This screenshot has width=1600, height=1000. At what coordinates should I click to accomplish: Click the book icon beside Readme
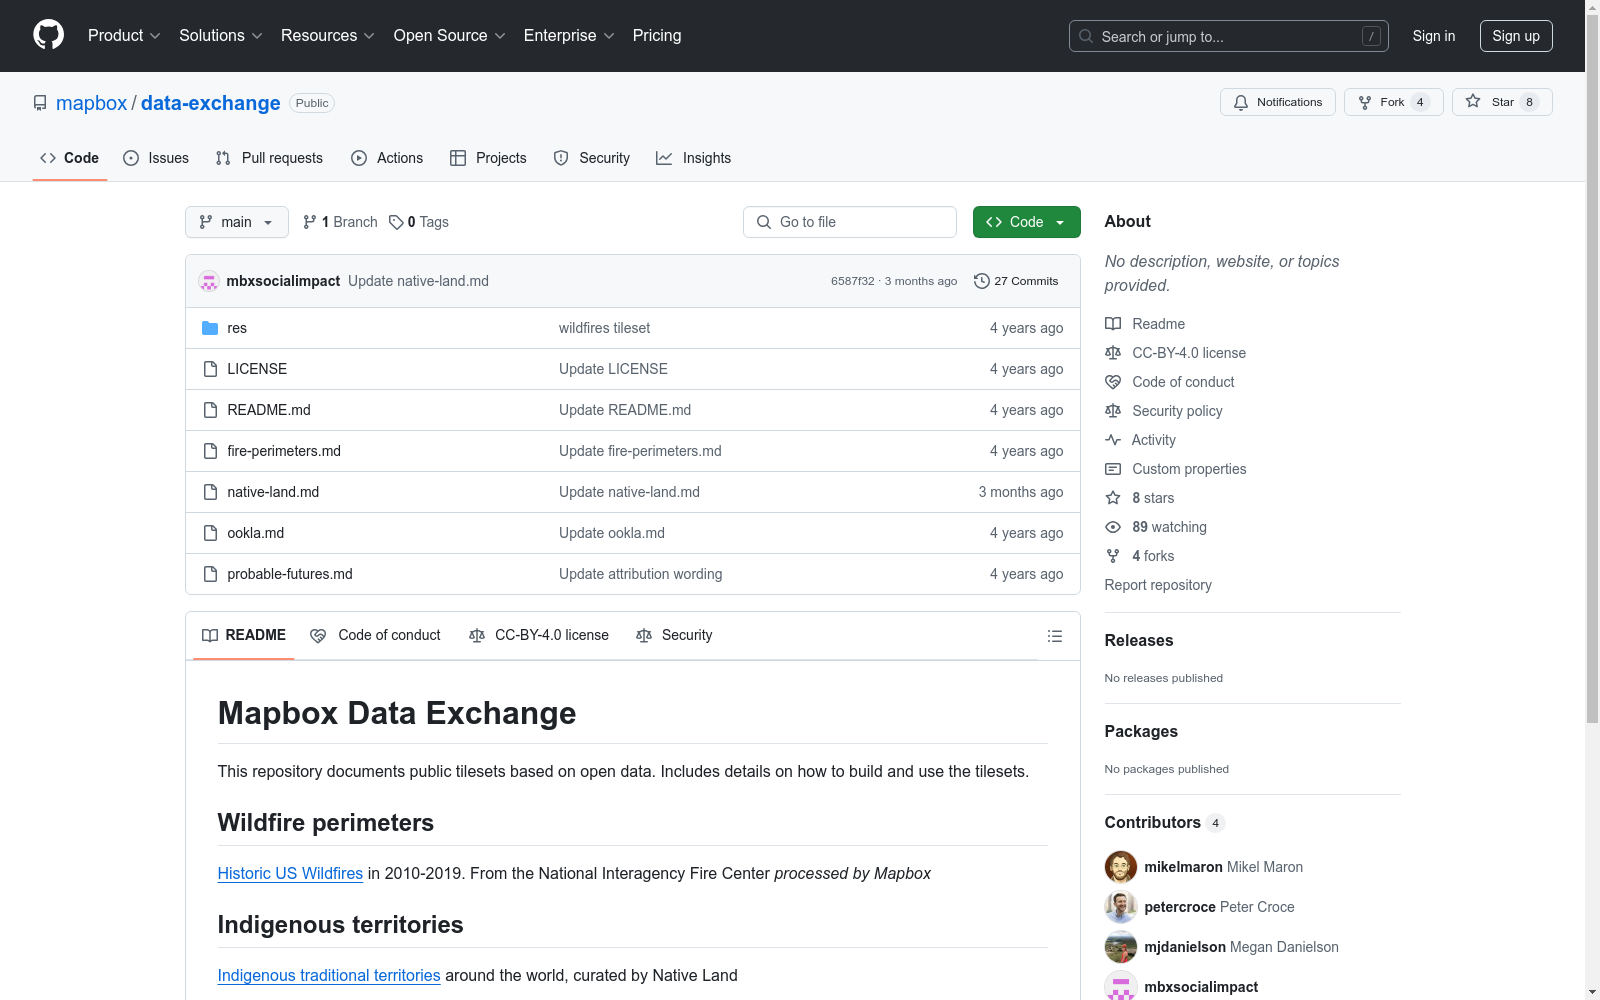1113,324
